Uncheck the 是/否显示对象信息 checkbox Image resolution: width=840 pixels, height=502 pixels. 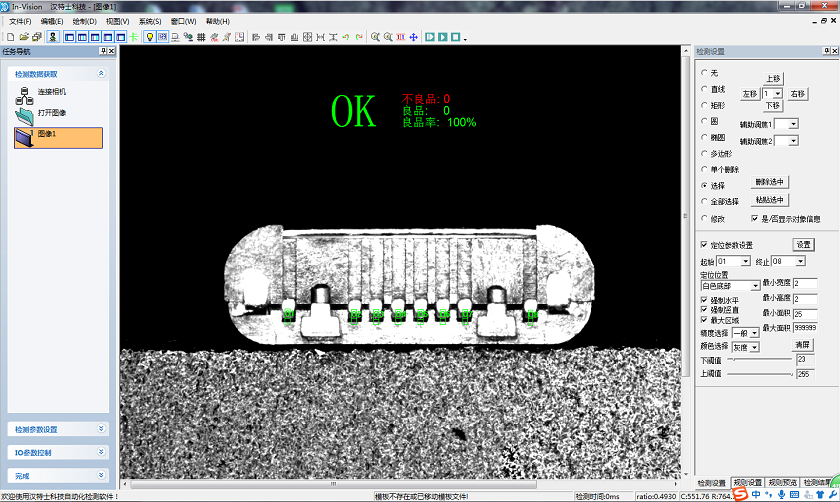755,218
